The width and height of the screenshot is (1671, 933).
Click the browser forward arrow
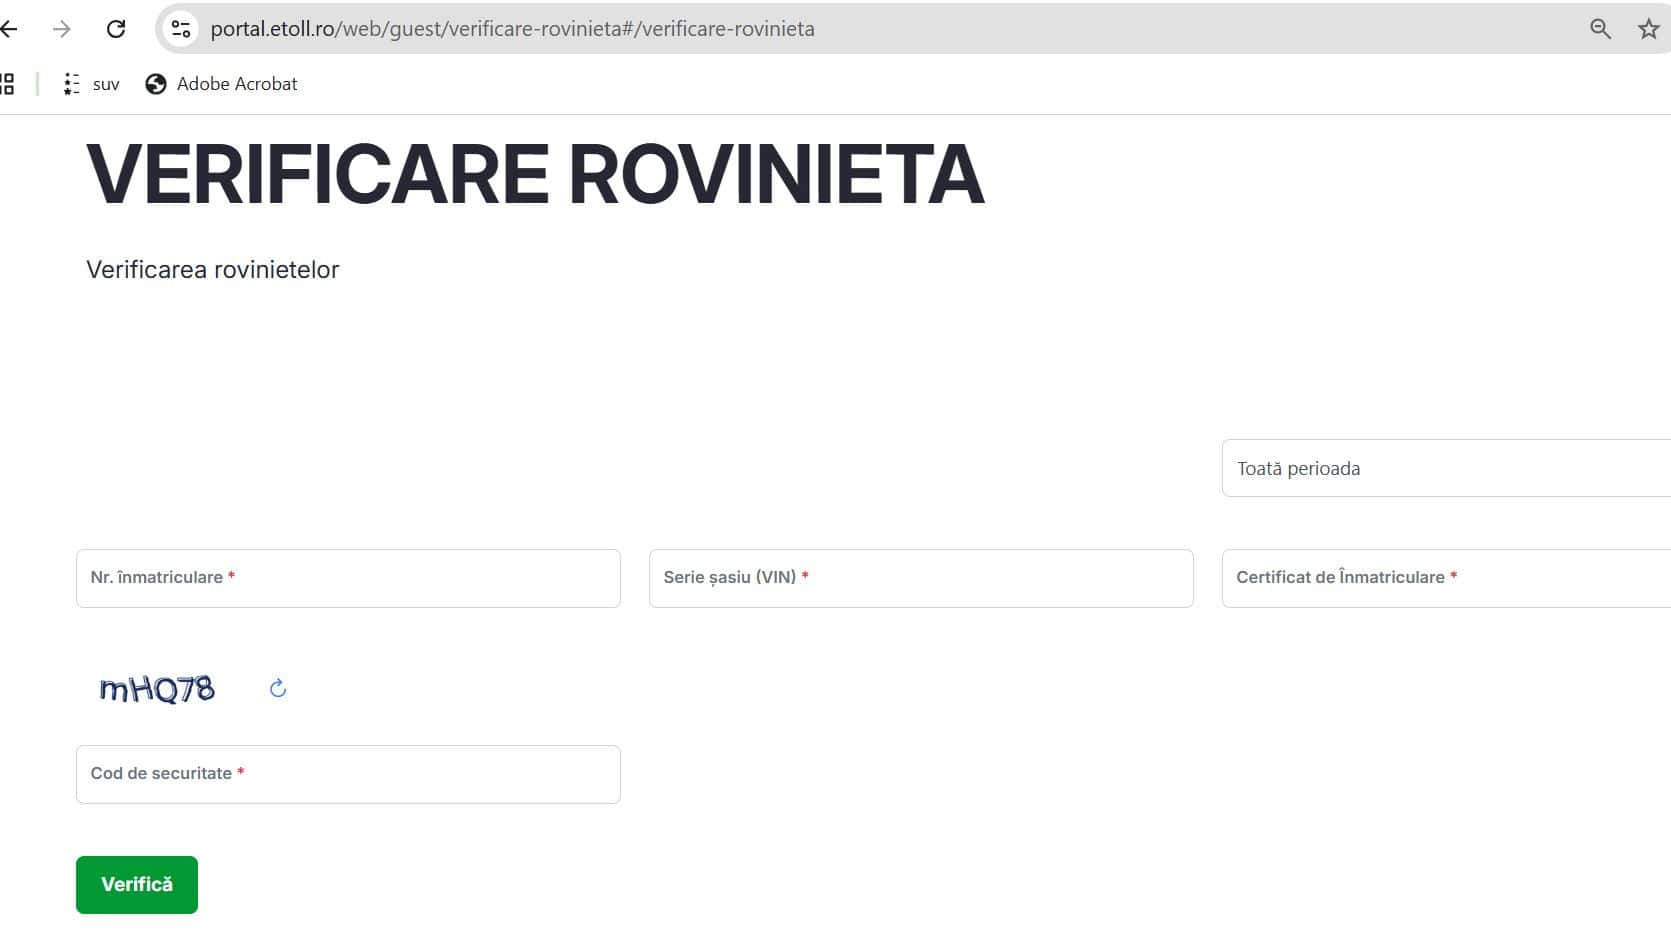62,29
